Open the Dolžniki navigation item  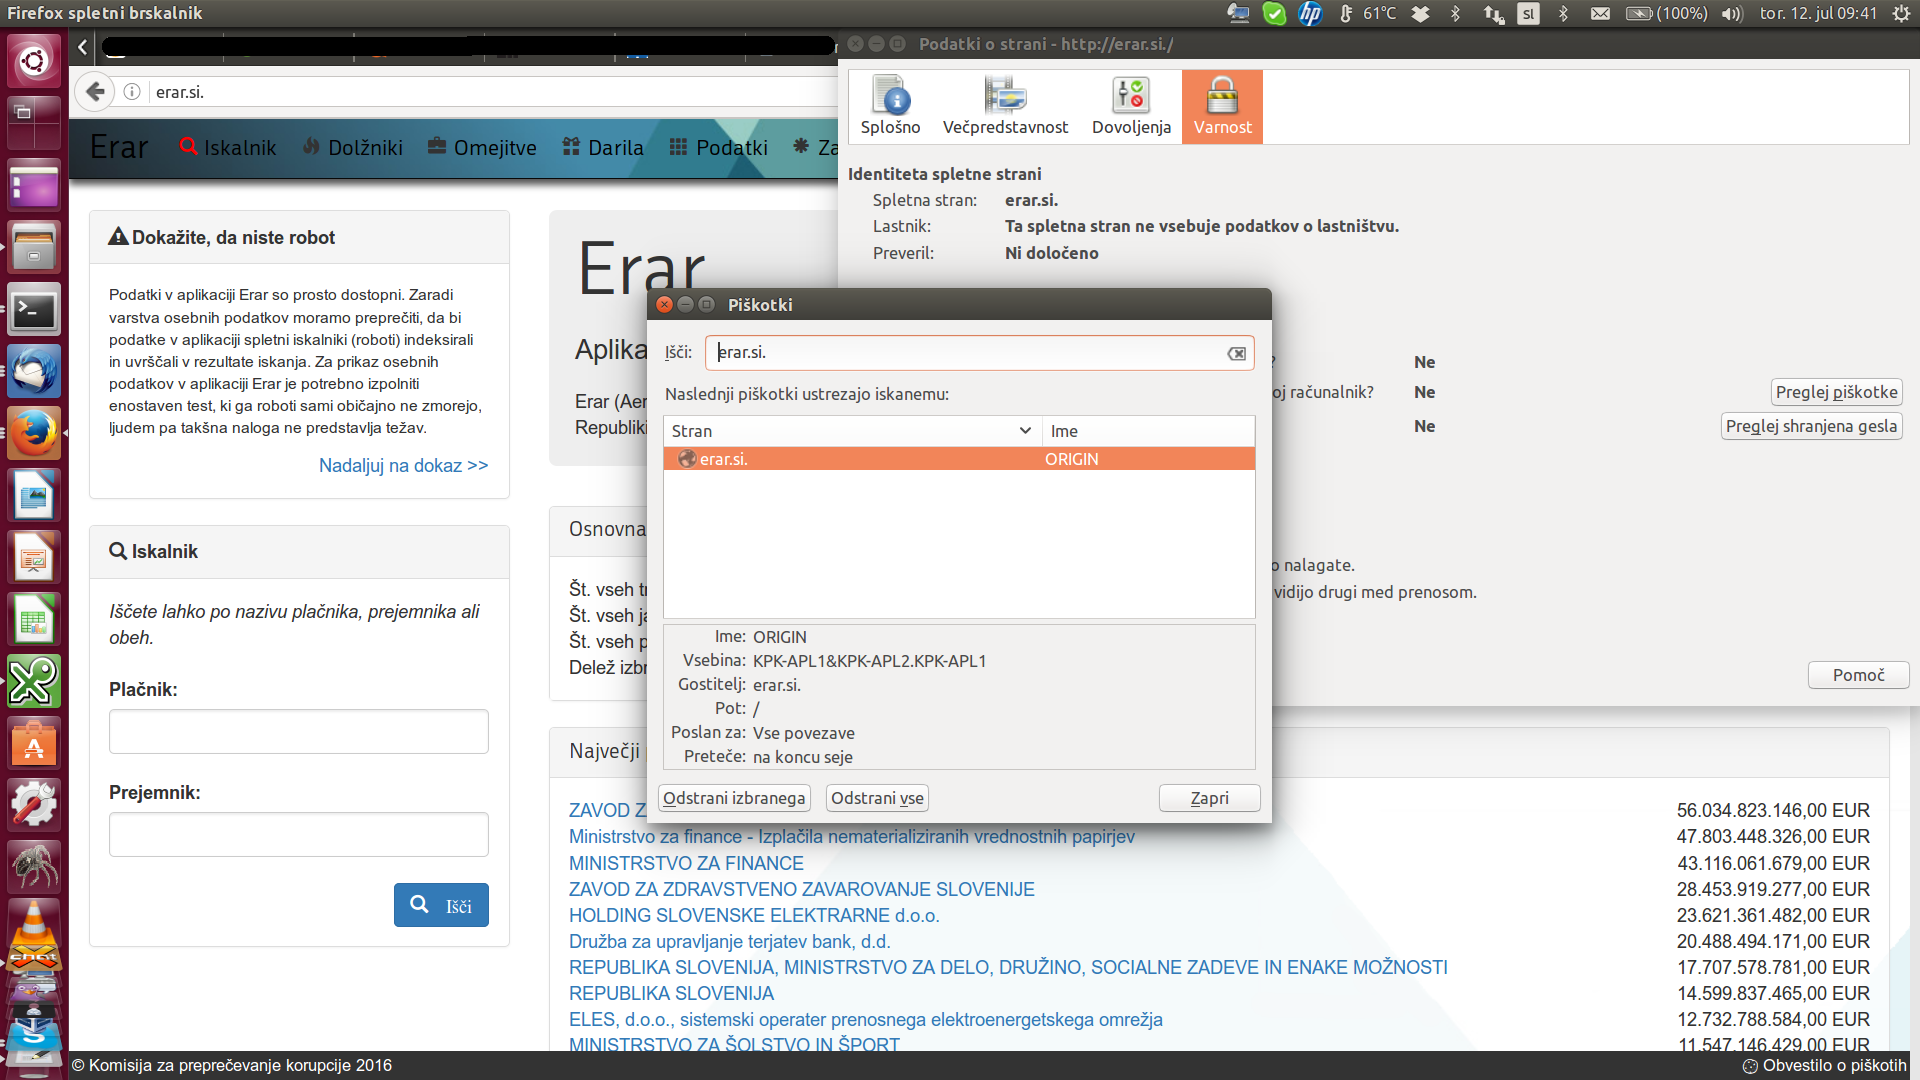(x=353, y=148)
